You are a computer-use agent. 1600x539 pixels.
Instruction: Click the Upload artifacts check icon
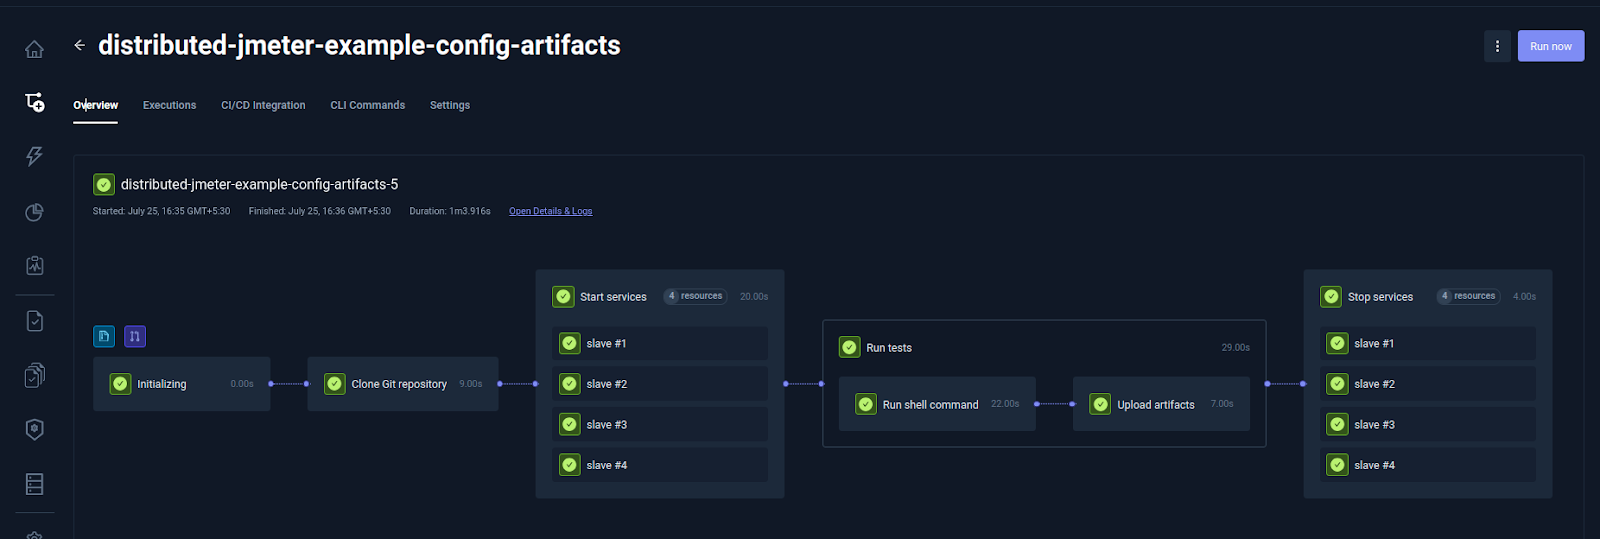[1100, 404]
